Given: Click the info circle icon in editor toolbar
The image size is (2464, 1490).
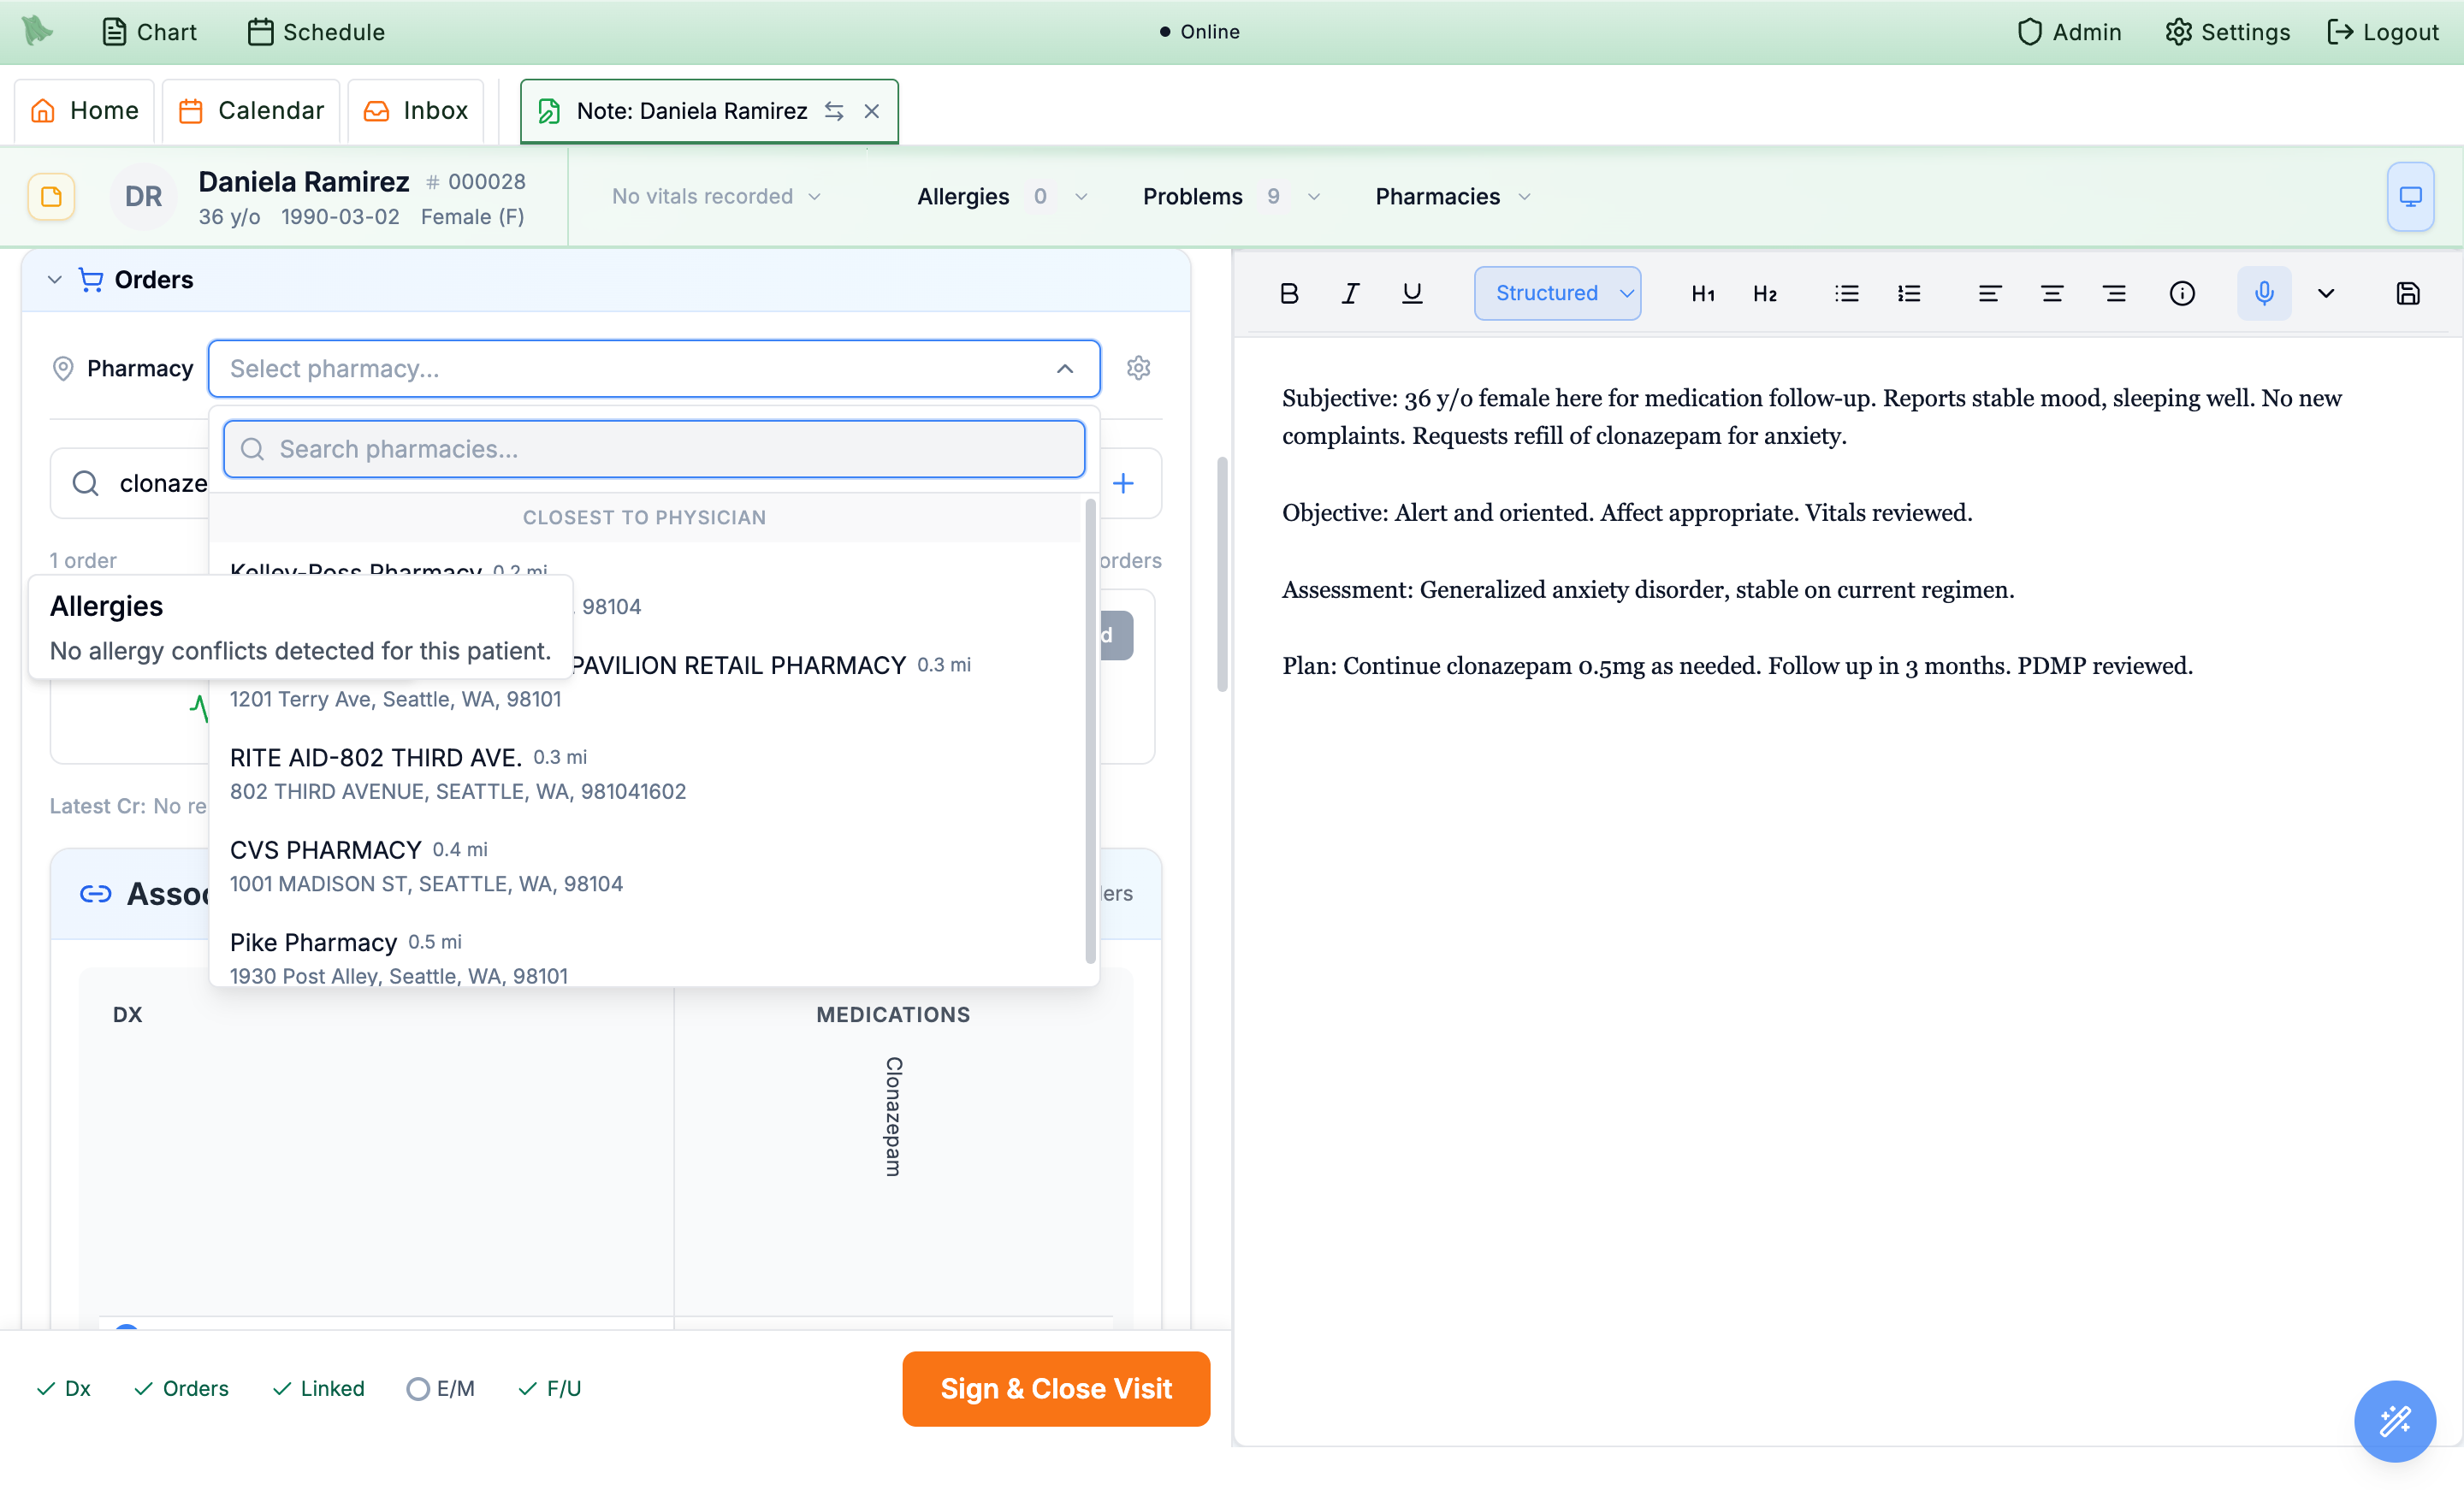Looking at the screenshot, I should click(2182, 293).
